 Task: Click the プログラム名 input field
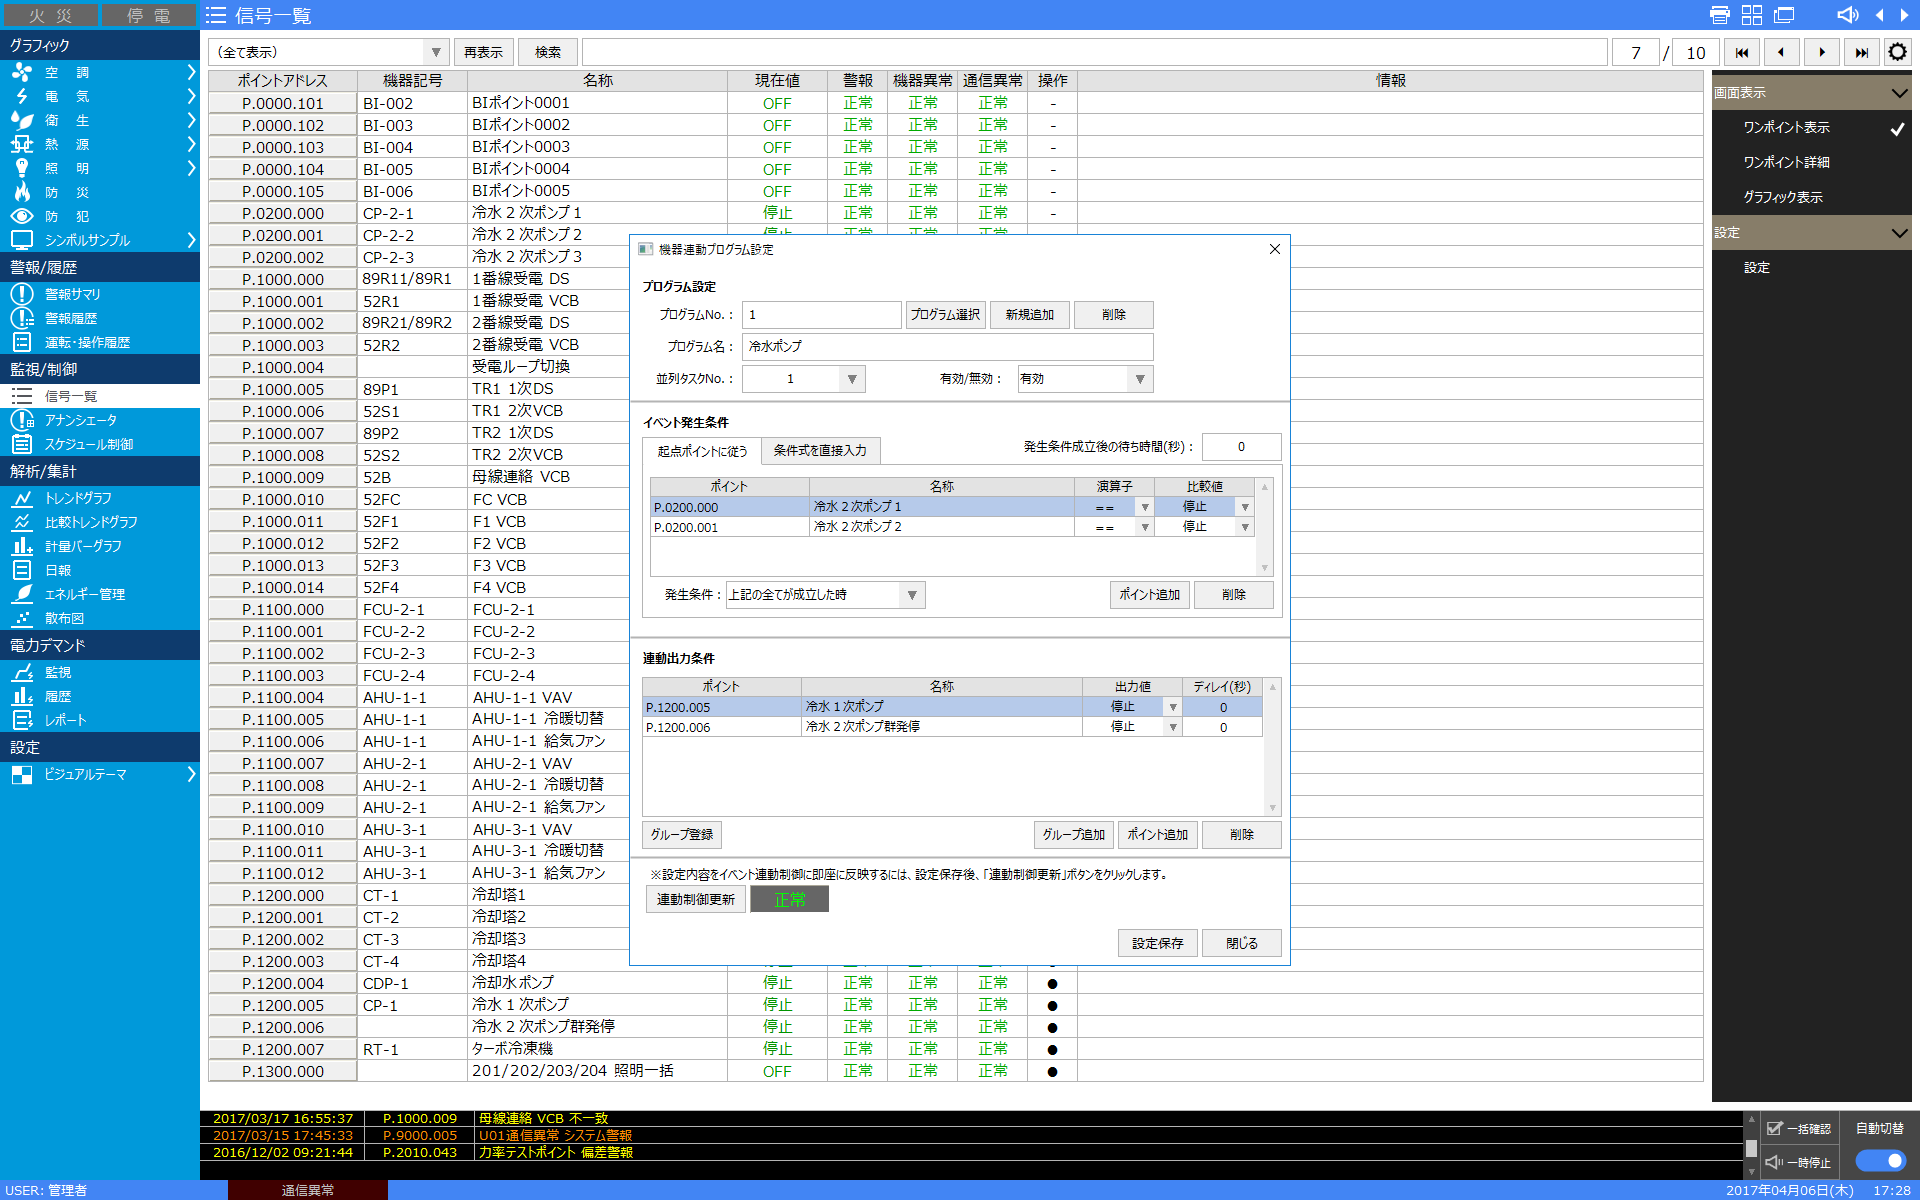pyautogui.click(x=947, y=346)
